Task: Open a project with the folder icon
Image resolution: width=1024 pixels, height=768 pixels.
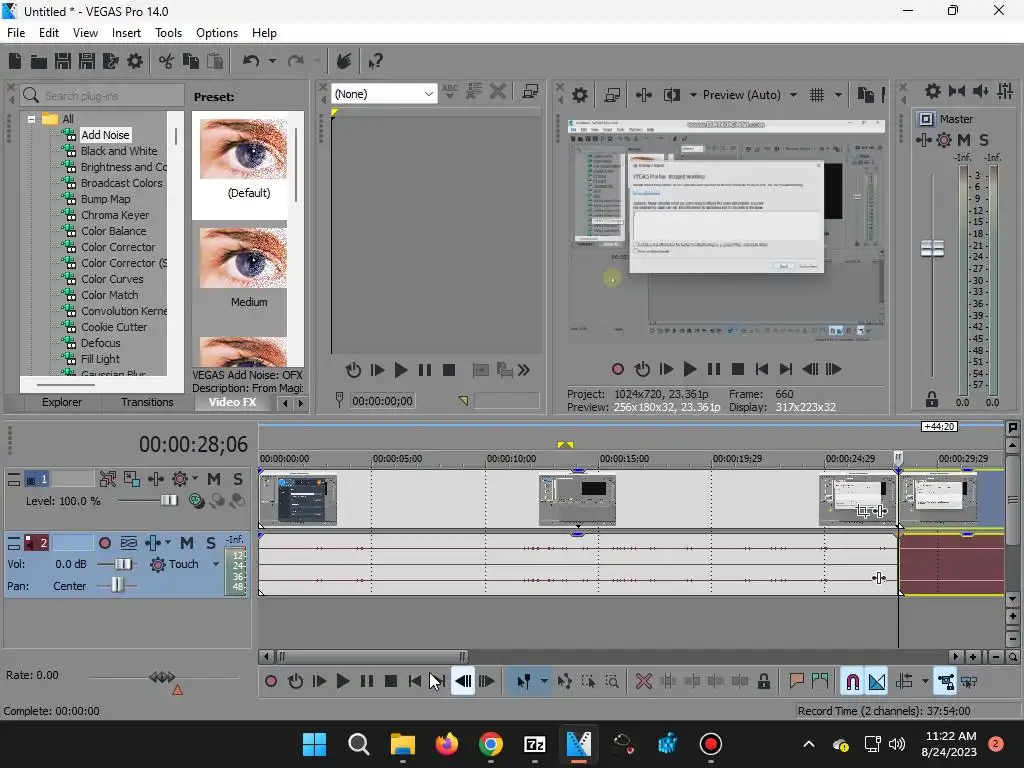Action: [39, 61]
